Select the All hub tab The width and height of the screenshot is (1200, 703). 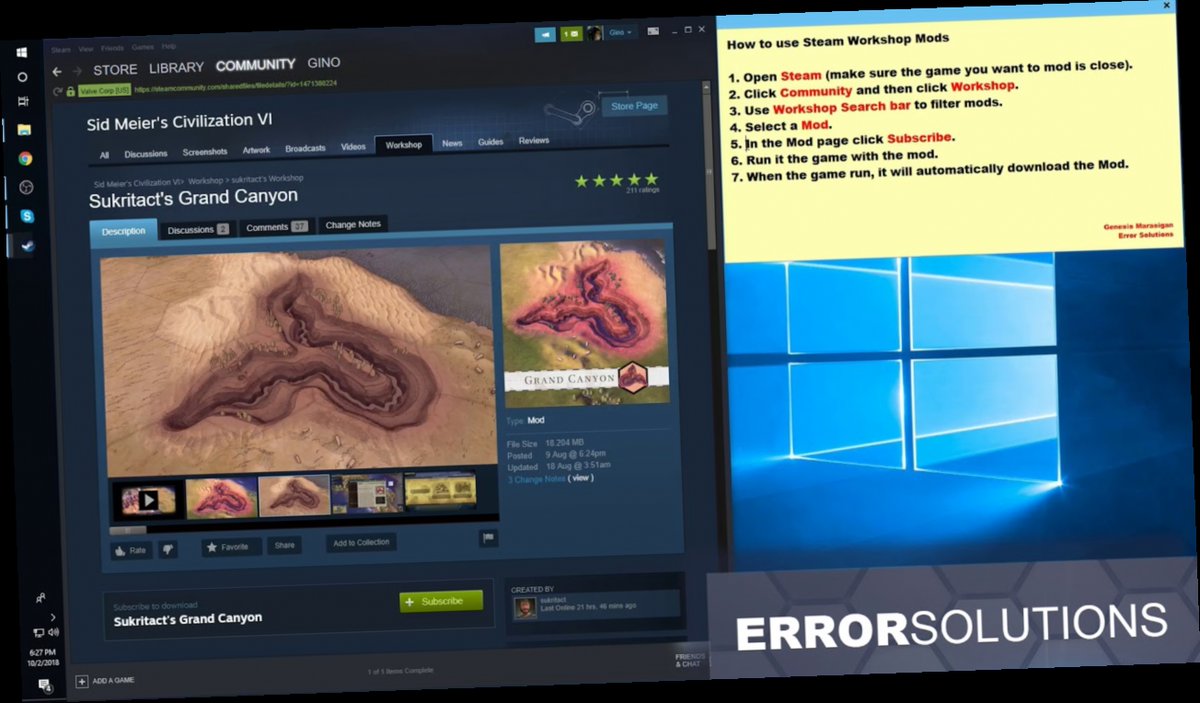tap(104, 155)
